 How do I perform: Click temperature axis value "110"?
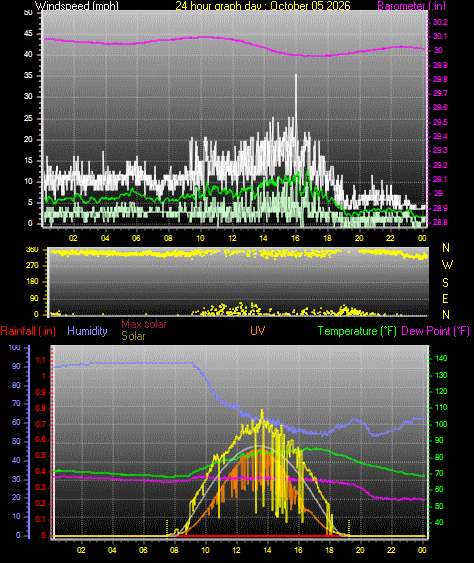point(441,408)
